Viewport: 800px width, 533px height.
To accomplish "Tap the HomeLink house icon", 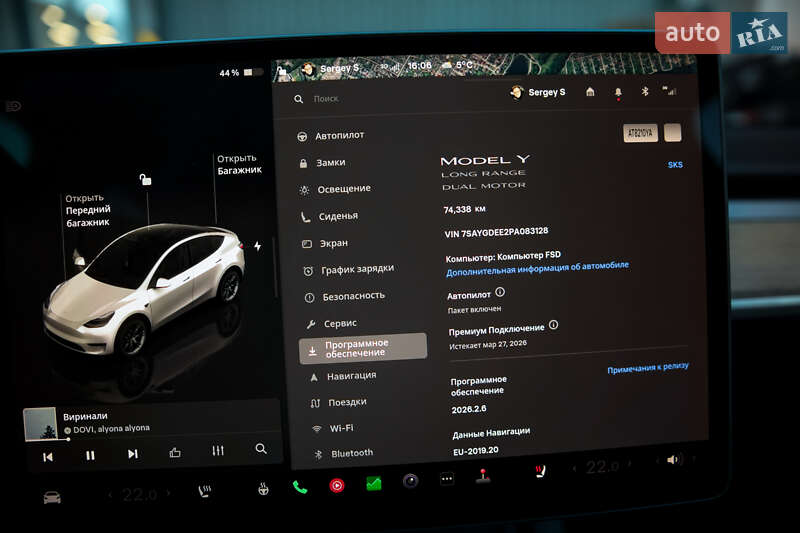I will pyautogui.click(x=590, y=92).
